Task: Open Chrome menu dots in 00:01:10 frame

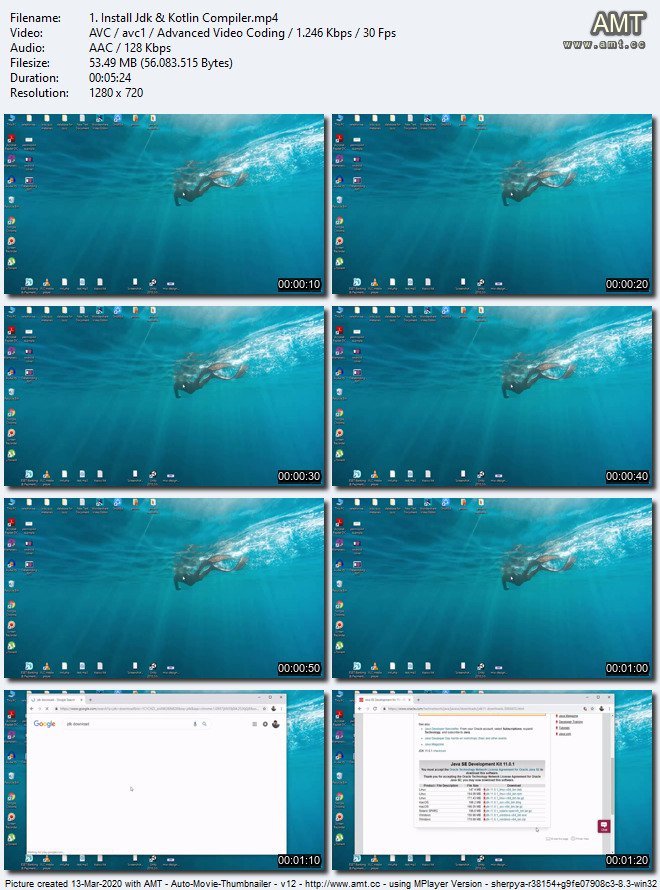Action: pos(282,709)
